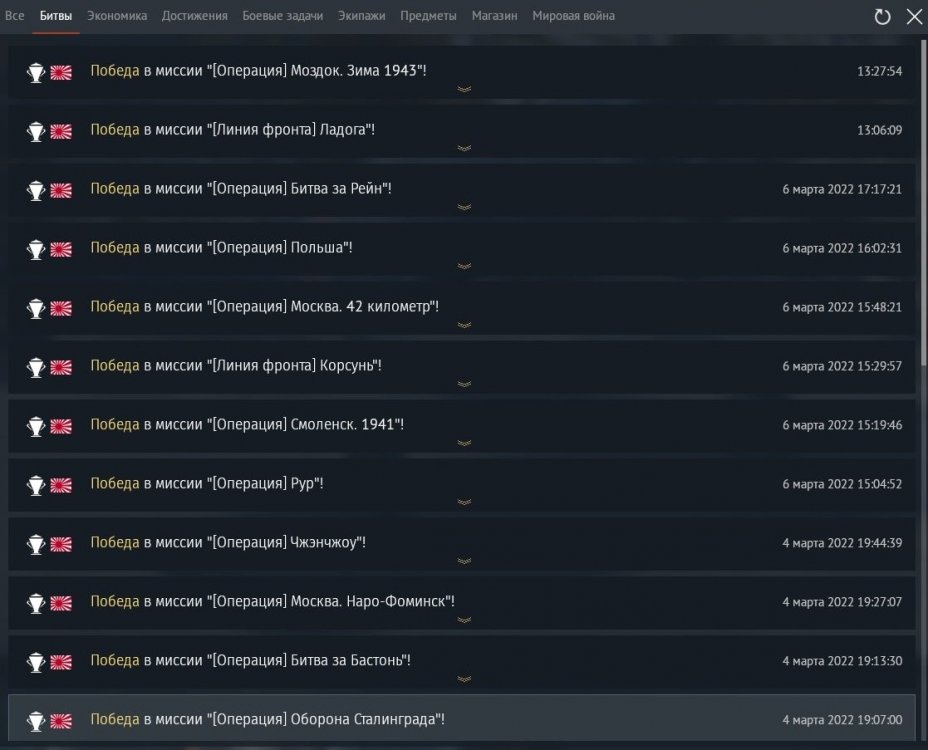
Task: Select the Мировая война tab
Action: pyautogui.click(x=573, y=16)
